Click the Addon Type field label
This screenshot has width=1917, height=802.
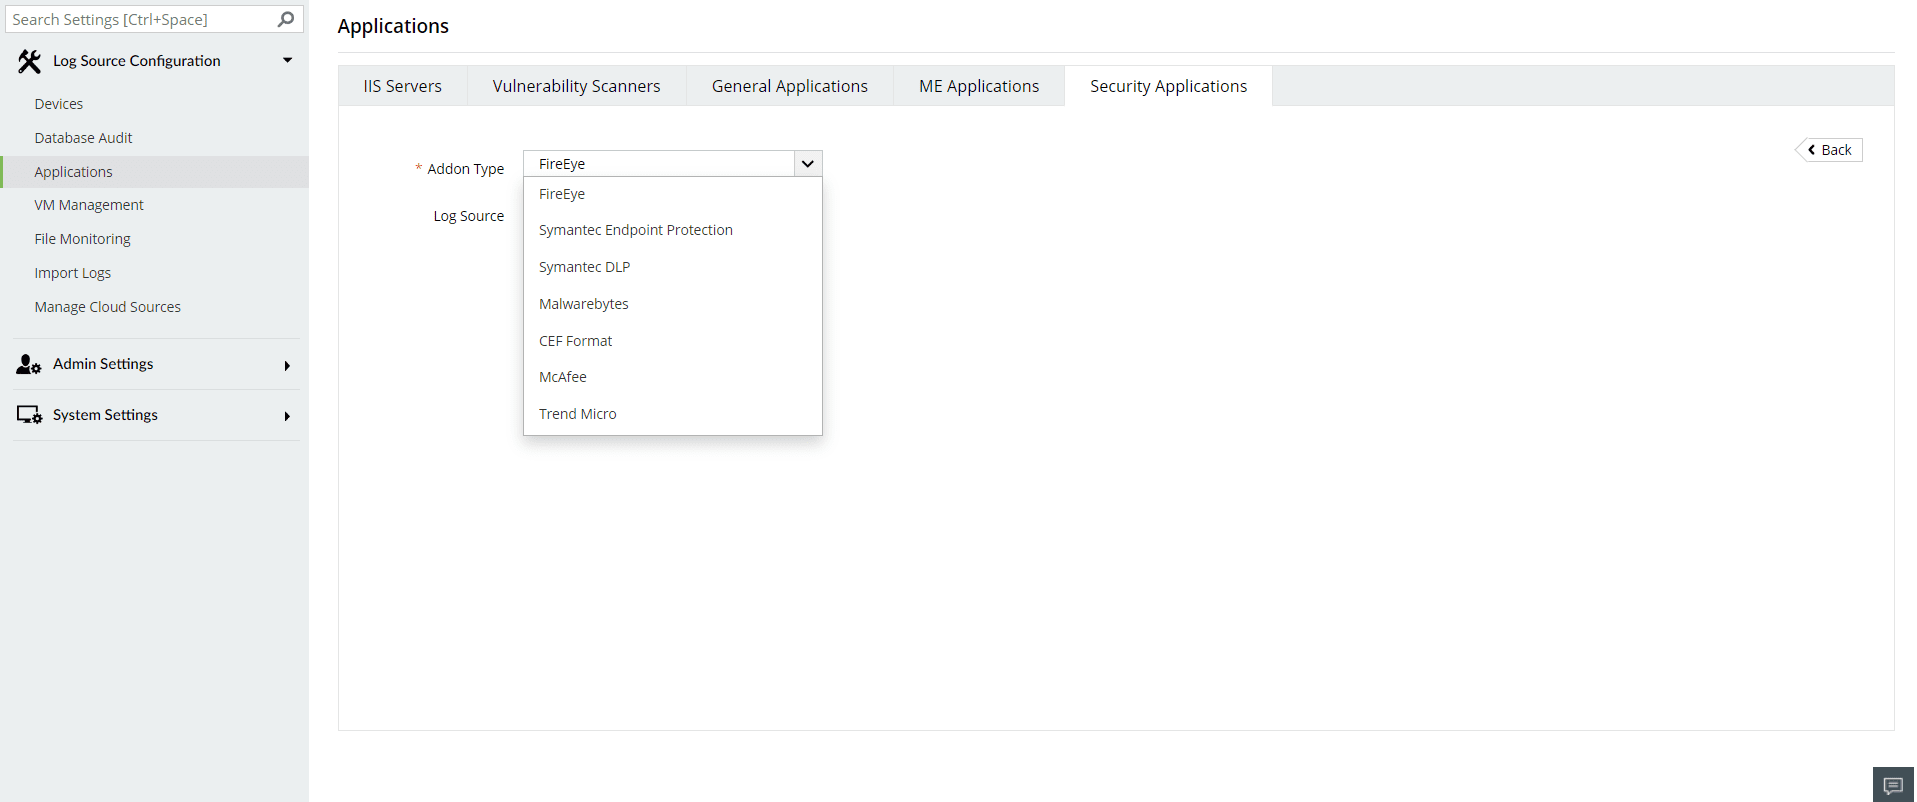465,169
